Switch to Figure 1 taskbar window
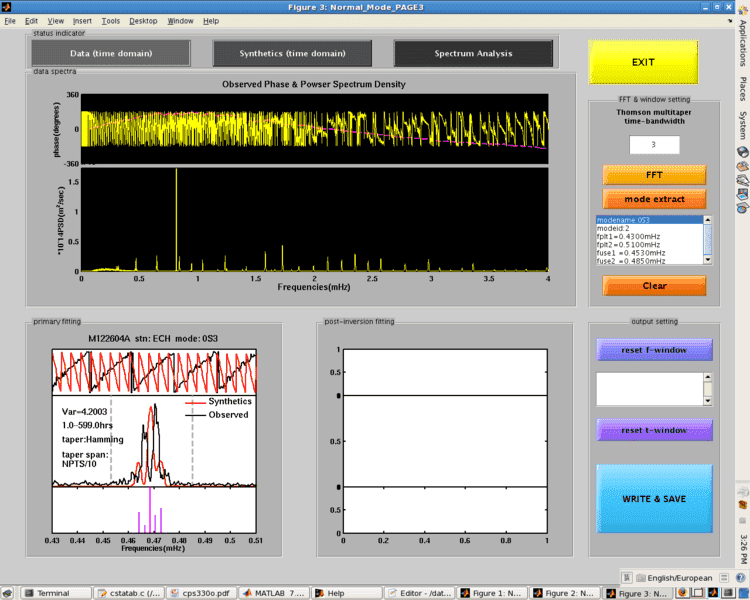Image resolution: width=750 pixels, height=600 pixels. pos(494,593)
